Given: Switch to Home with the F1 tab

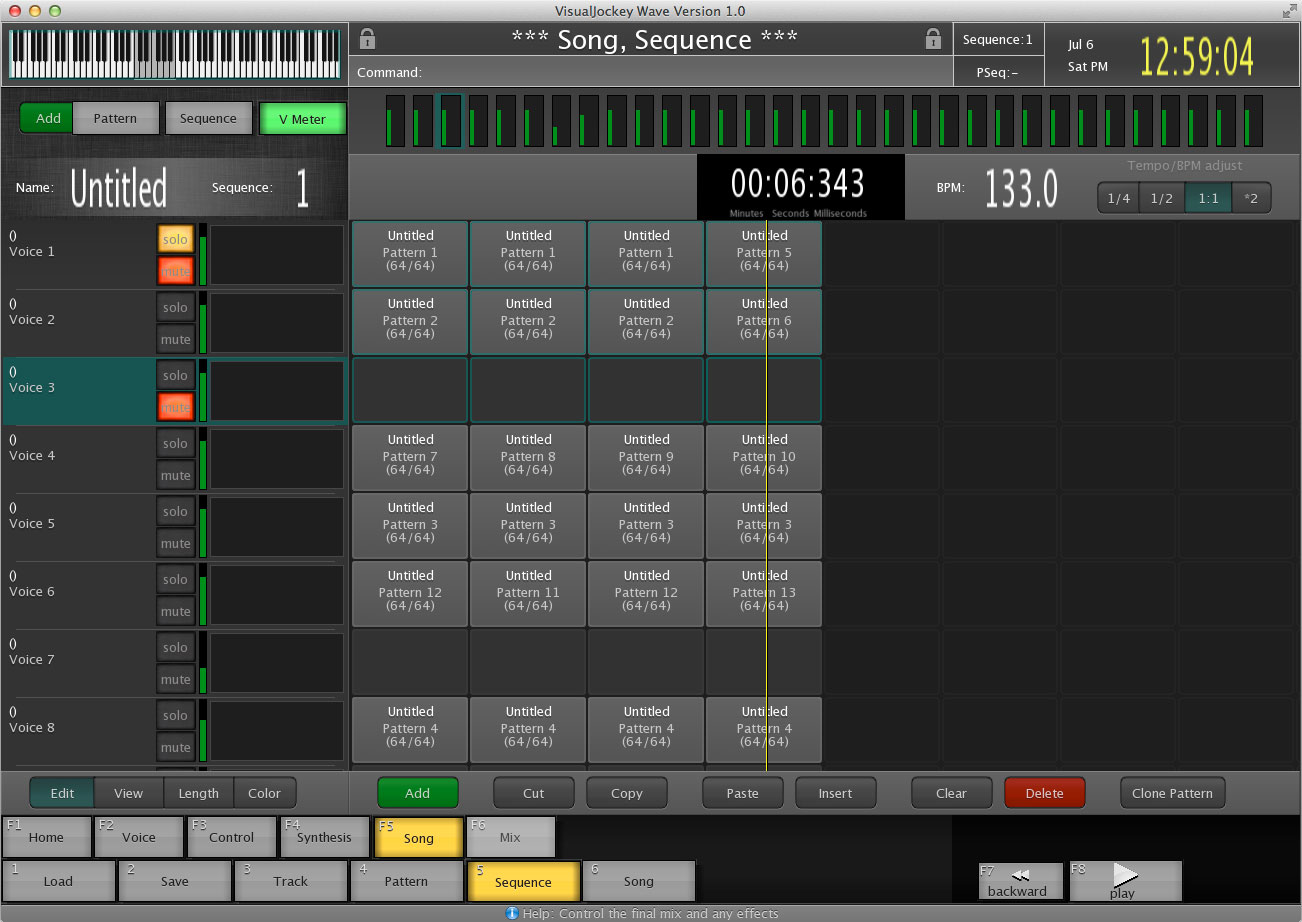Looking at the screenshot, I should (47, 837).
